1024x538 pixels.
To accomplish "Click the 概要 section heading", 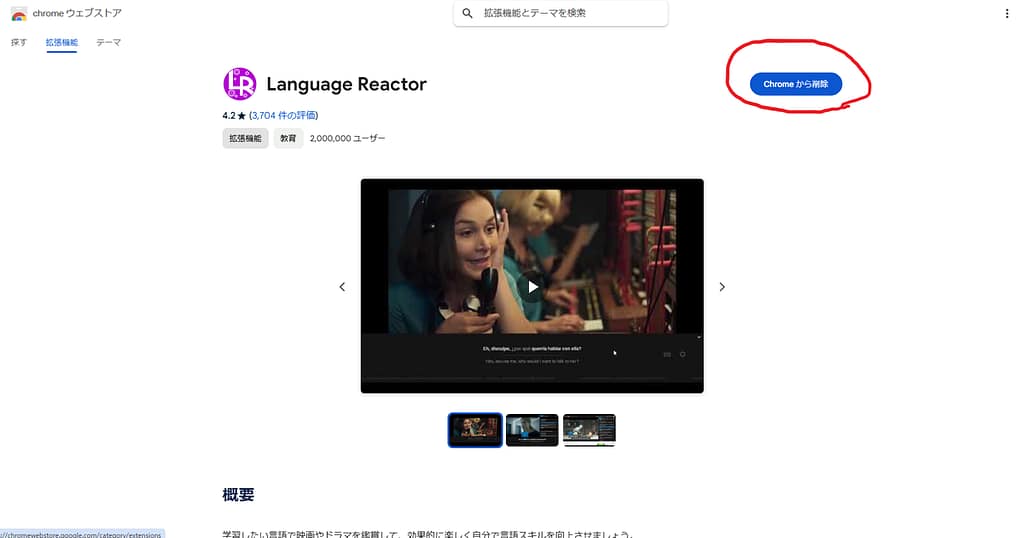I will click(x=239, y=495).
